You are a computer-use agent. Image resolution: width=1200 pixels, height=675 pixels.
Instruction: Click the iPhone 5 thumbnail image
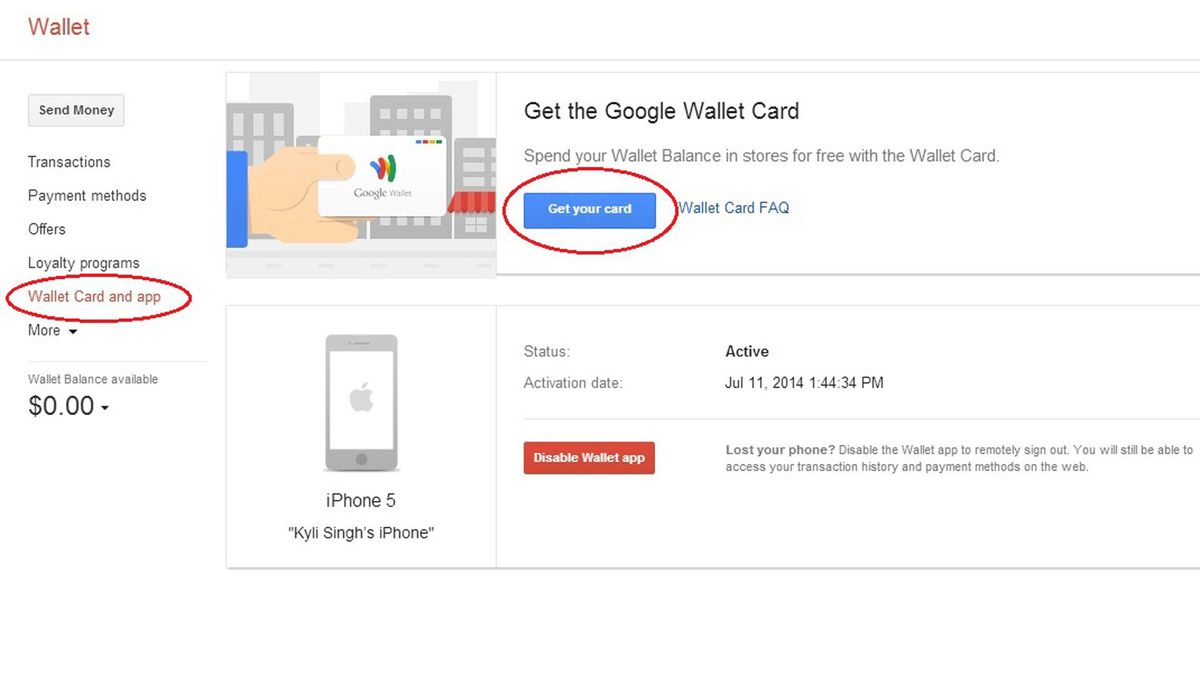361,400
